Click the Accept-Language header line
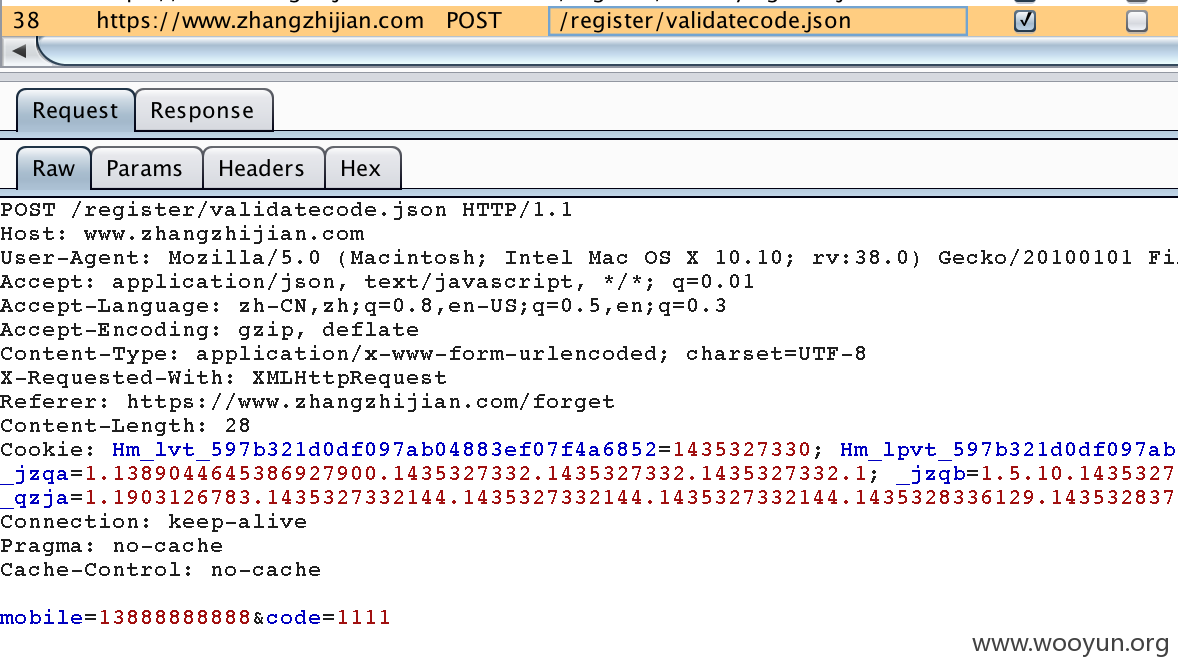This screenshot has width=1178, height=672. [x=364, y=306]
